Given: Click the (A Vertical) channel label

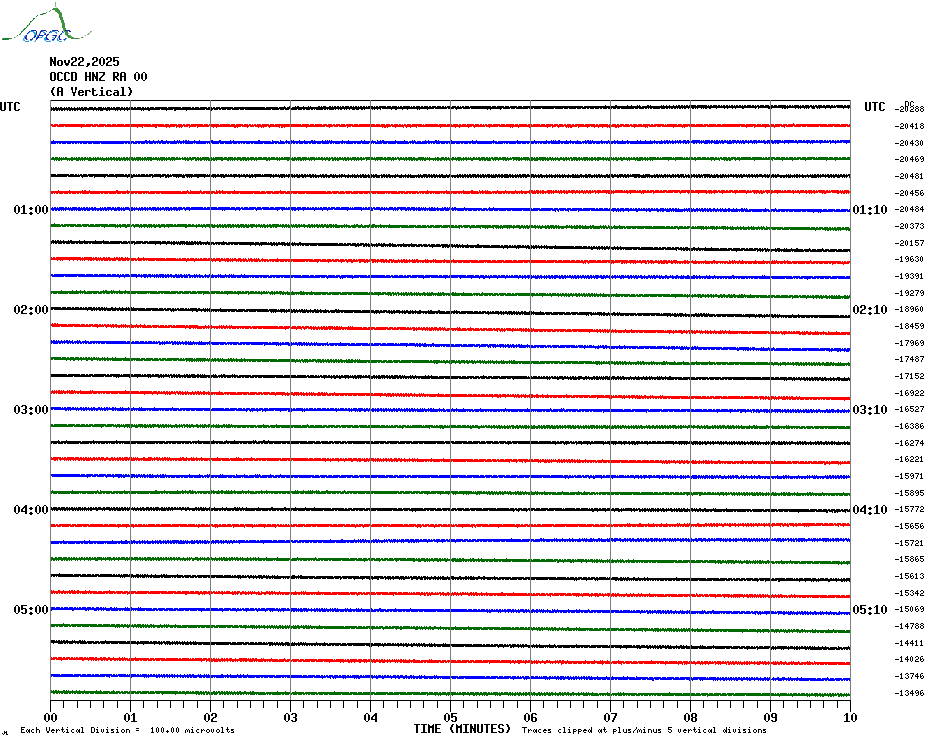Looking at the screenshot, I should [91, 92].
